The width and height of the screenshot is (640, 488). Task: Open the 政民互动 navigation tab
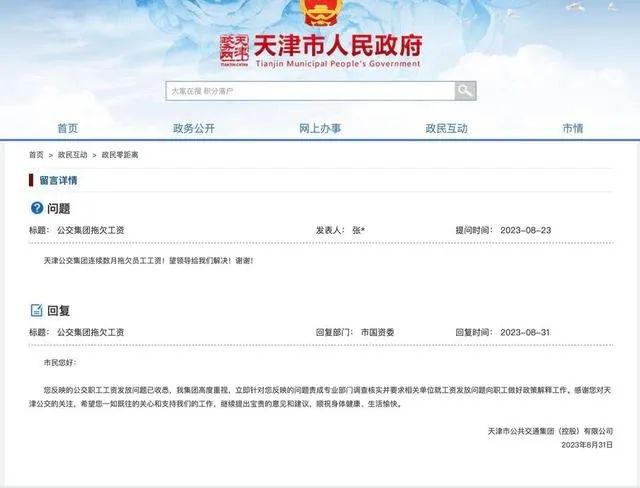click(446, 129)
